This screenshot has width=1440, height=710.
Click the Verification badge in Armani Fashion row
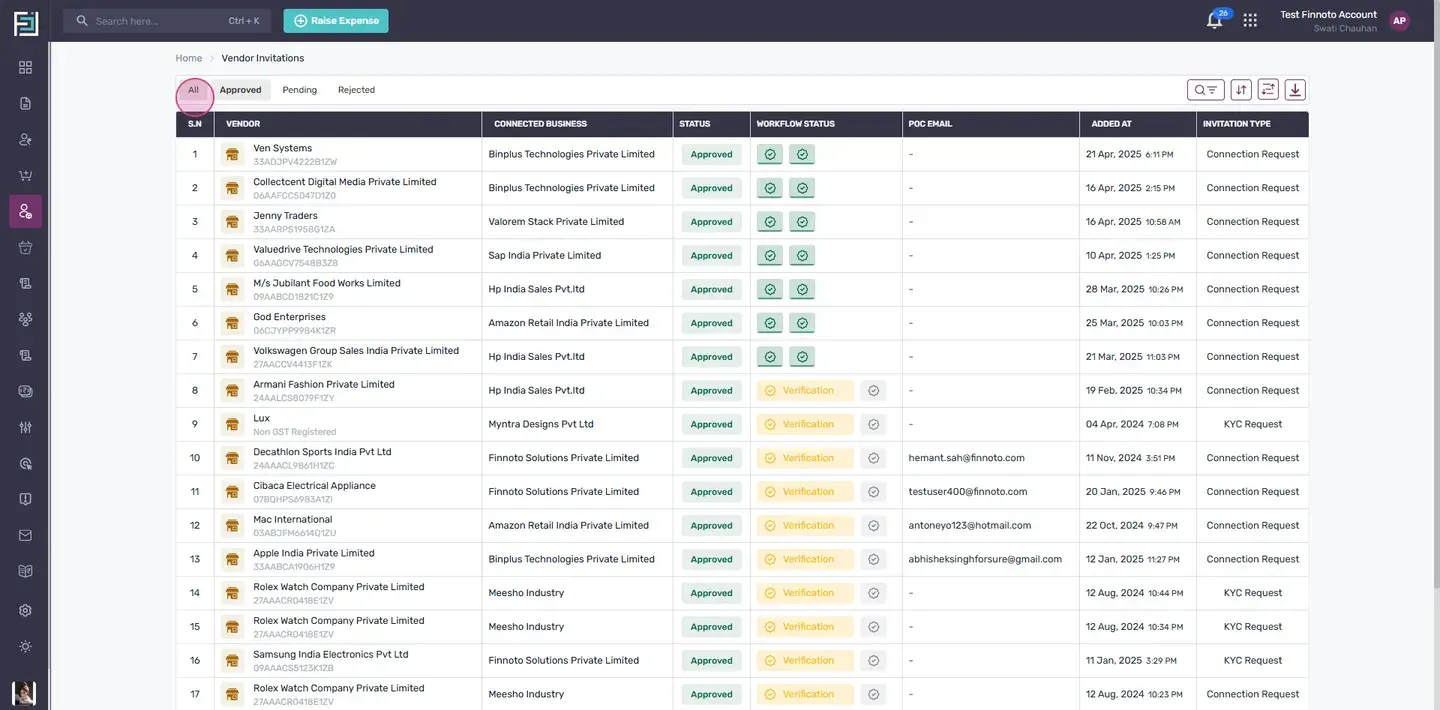tap(805, 391)
